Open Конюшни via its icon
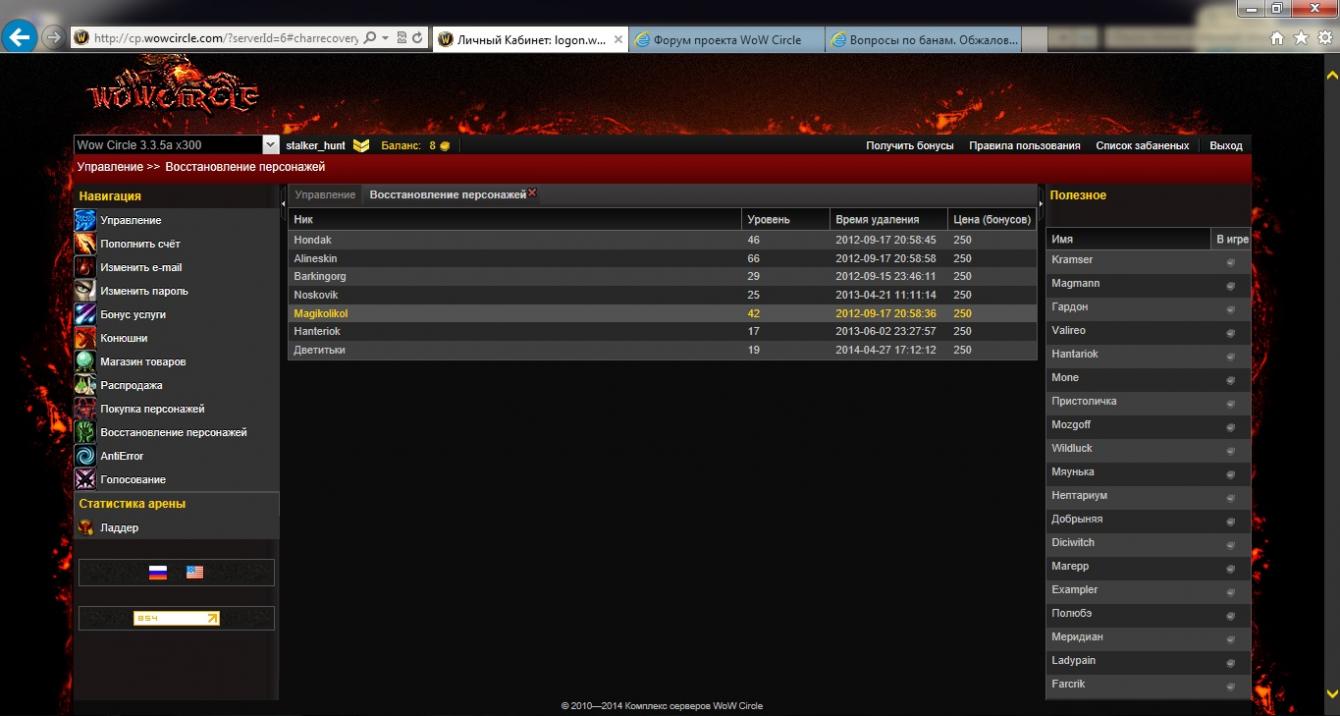 point(86,338)
